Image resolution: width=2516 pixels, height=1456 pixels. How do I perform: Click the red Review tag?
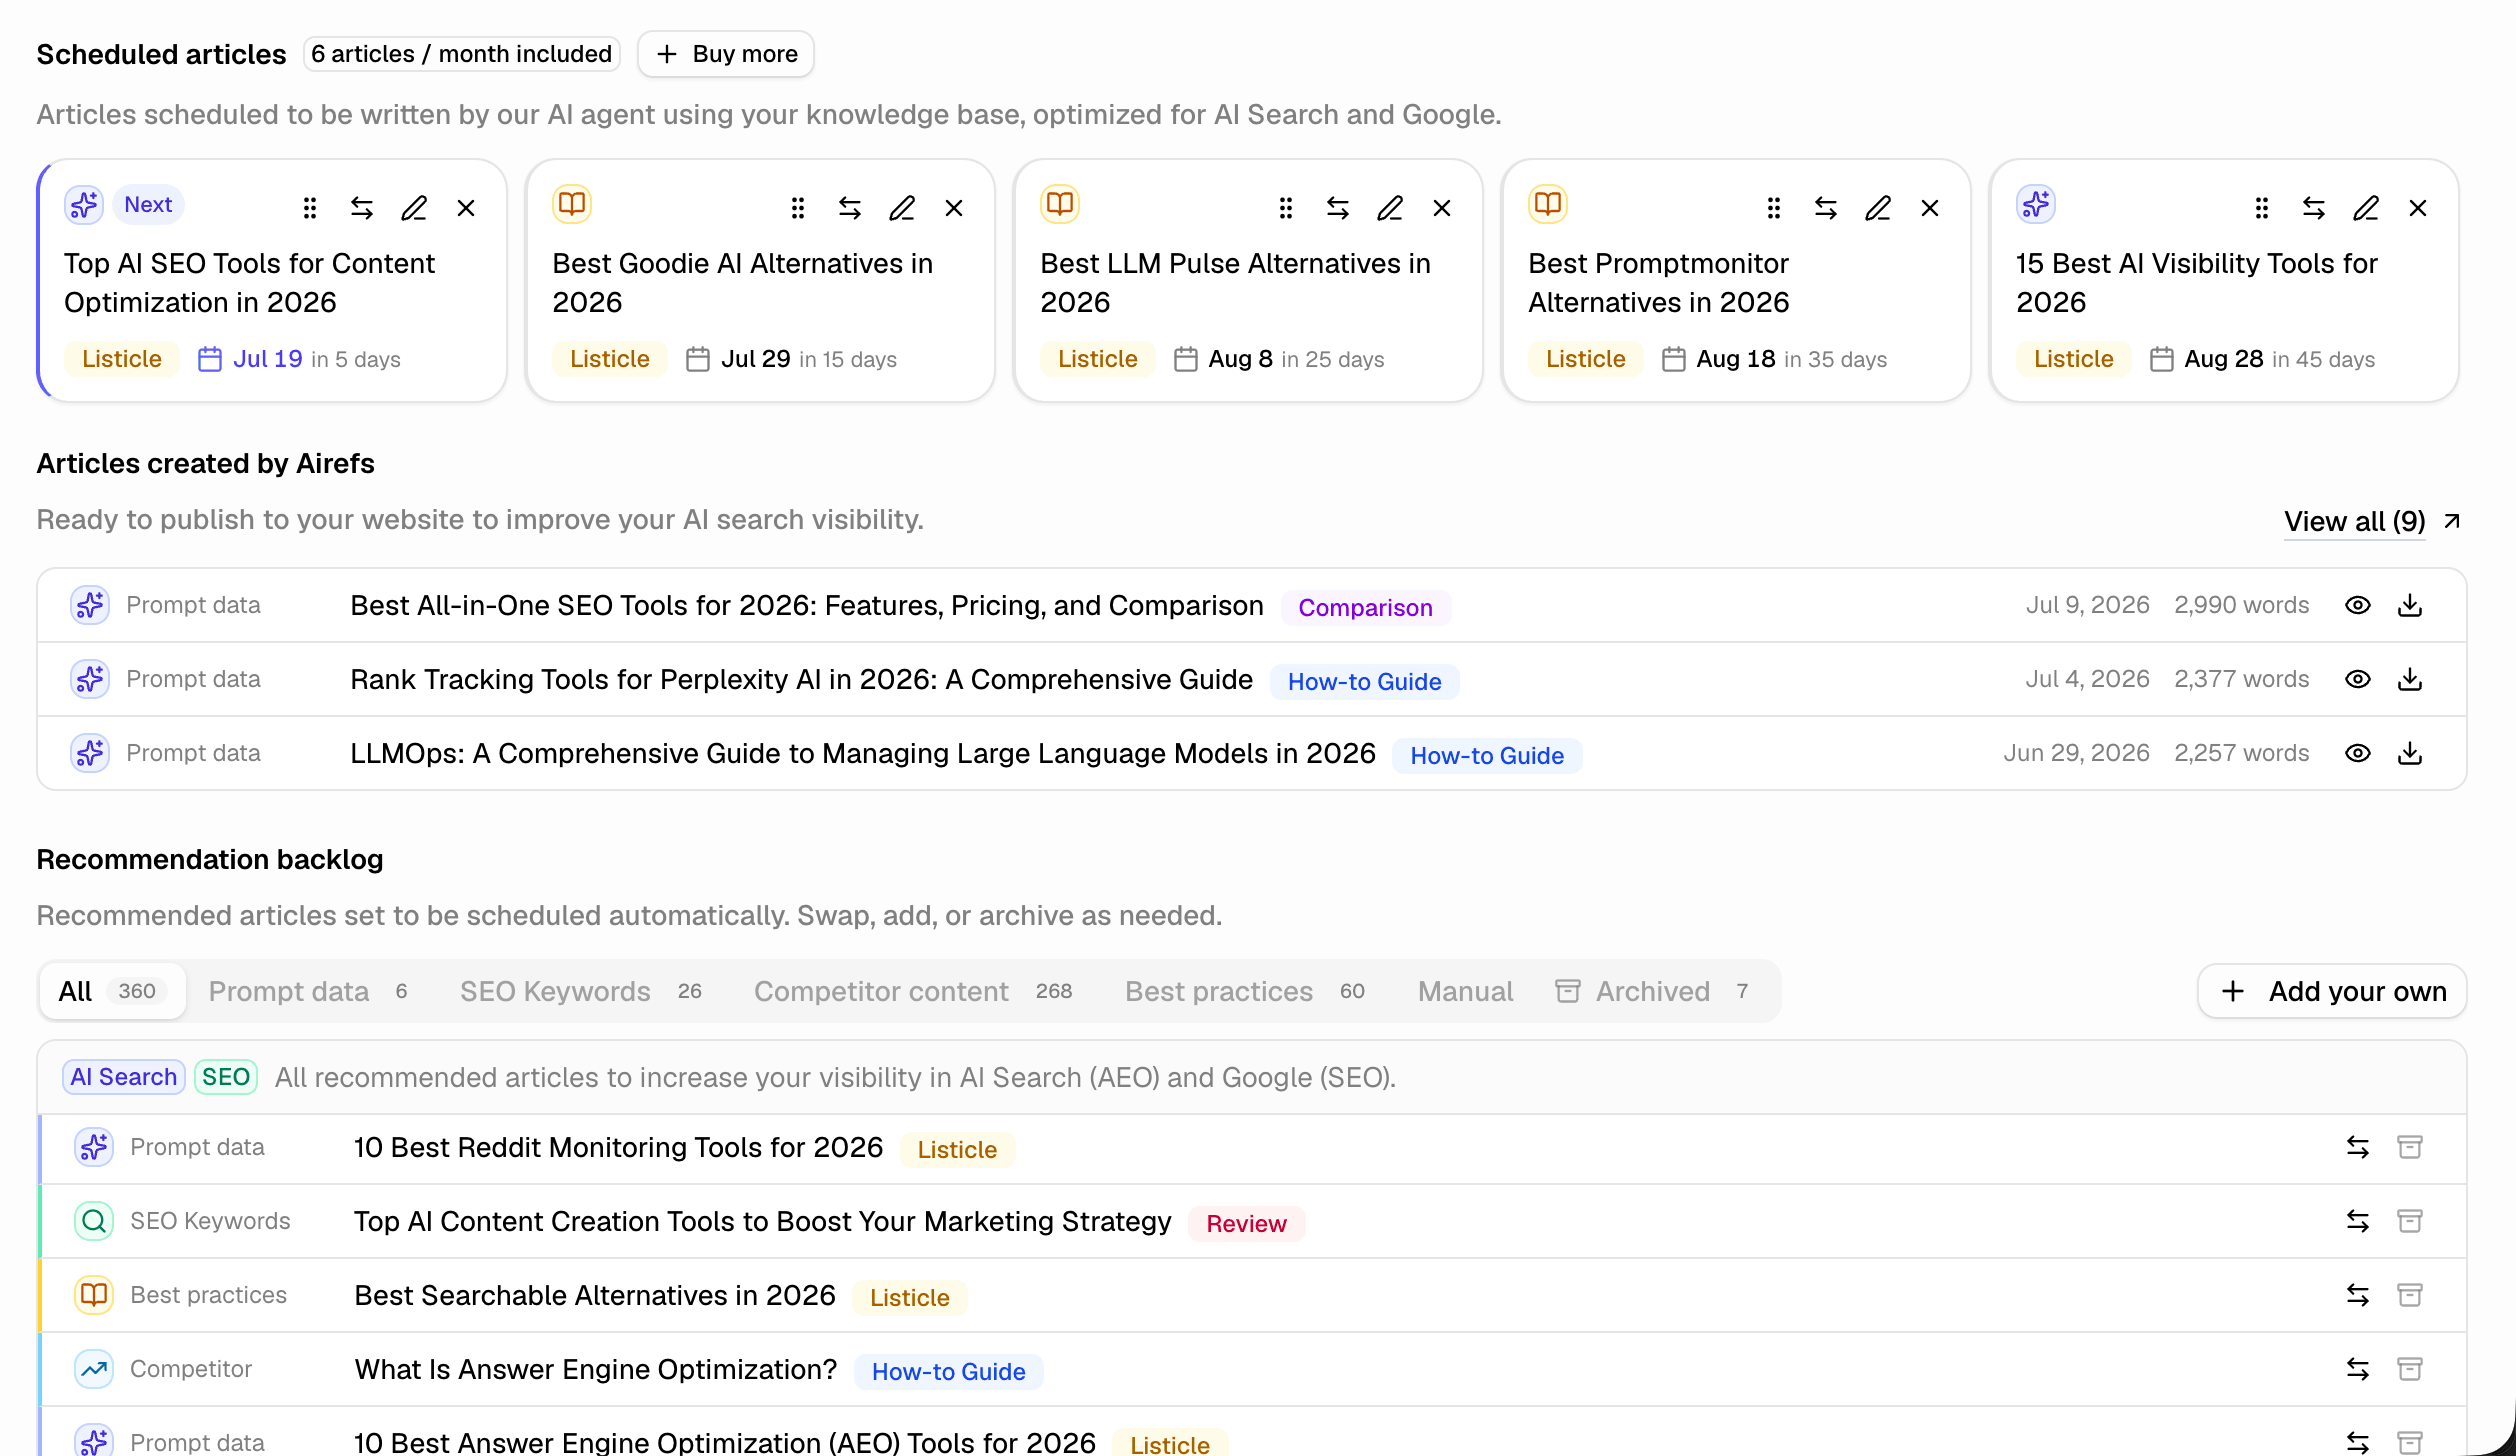tap(1246, 1223)
